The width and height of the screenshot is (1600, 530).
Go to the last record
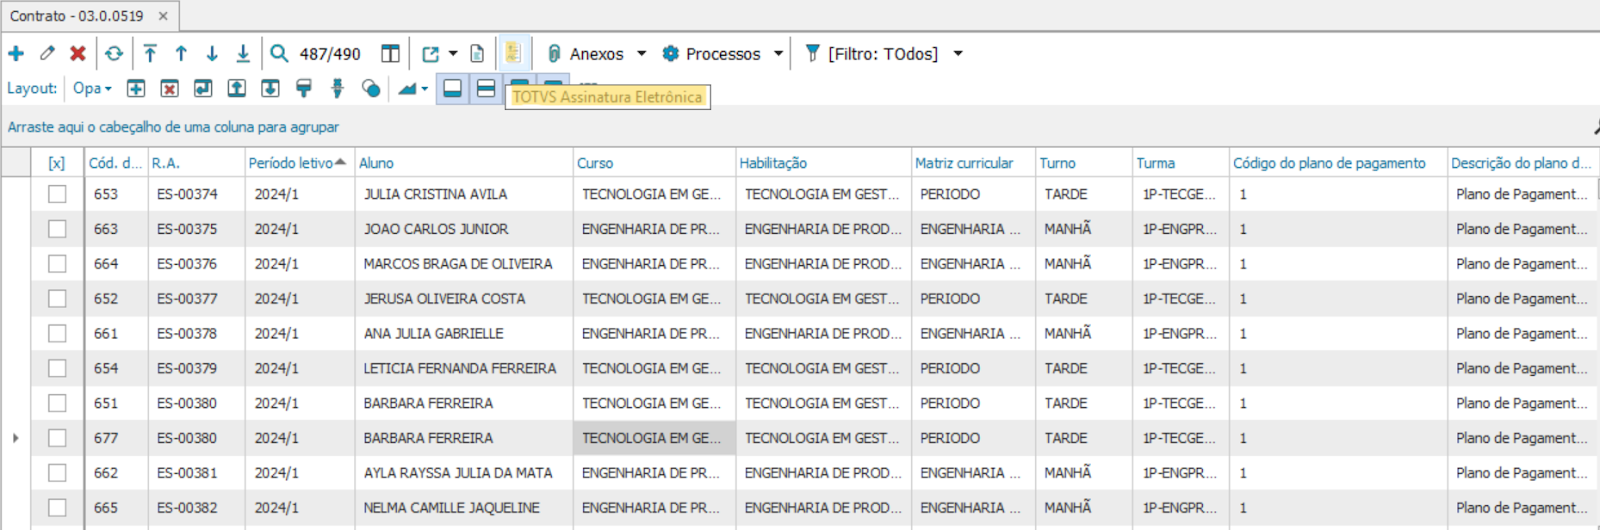click(243, 53)
